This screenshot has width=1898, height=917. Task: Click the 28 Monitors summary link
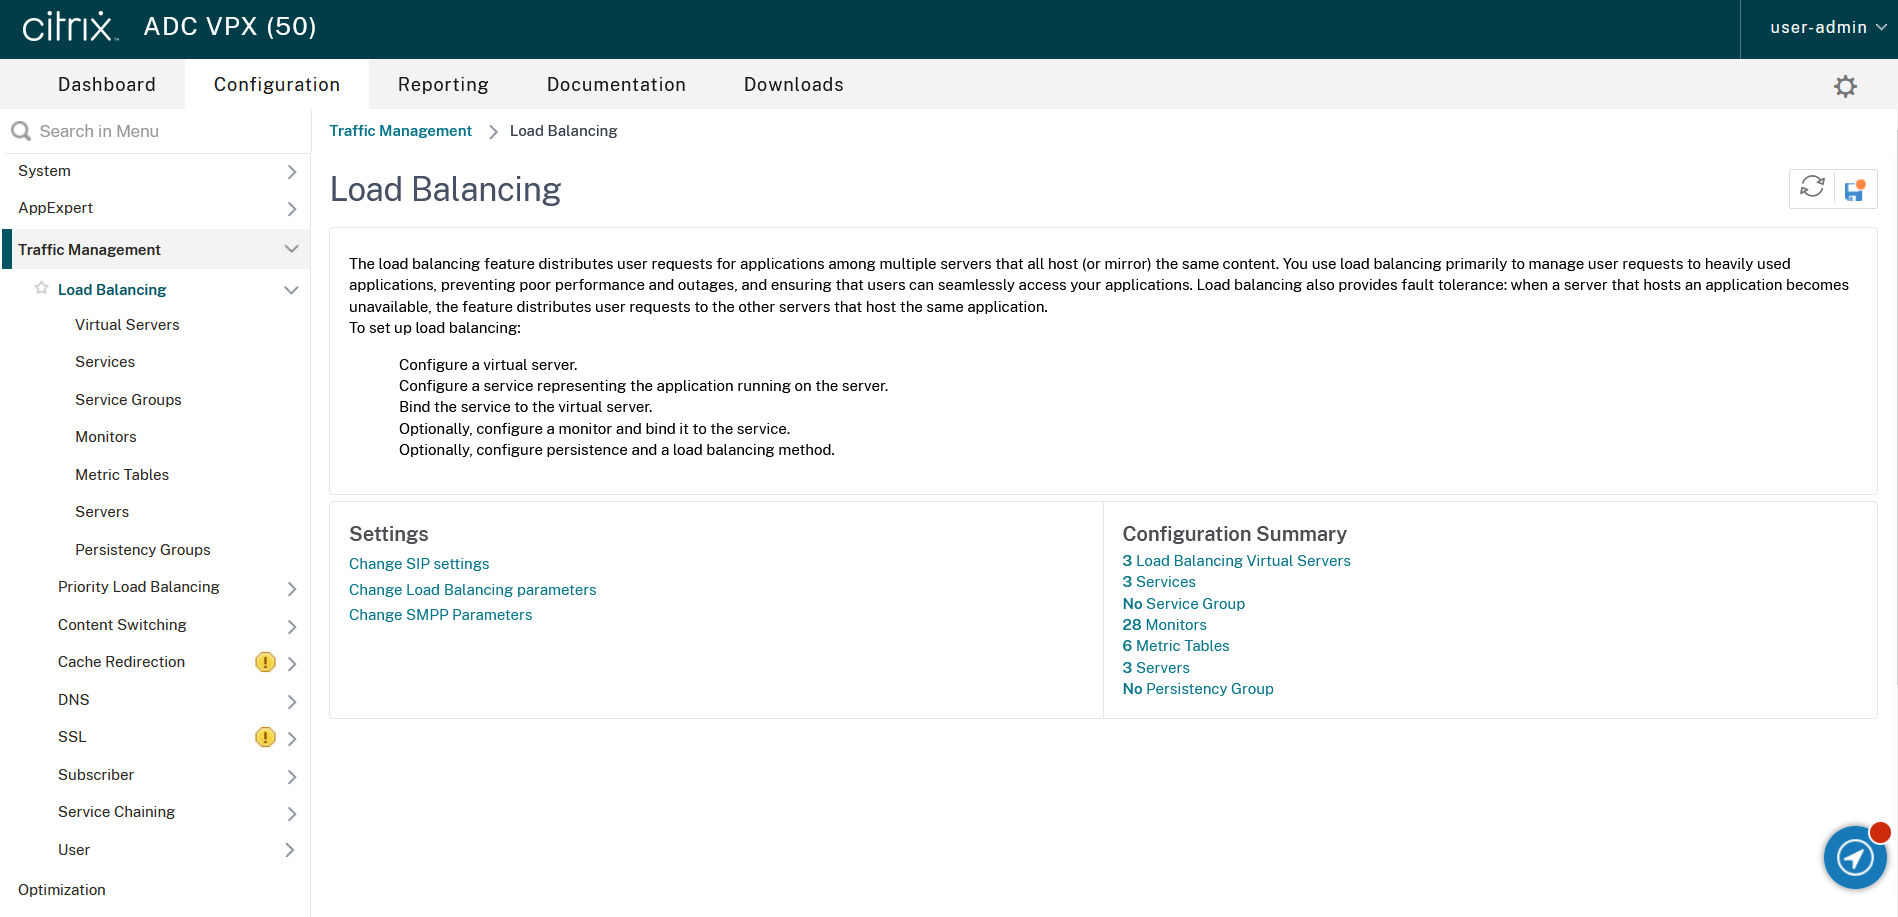pos(1164,625)
